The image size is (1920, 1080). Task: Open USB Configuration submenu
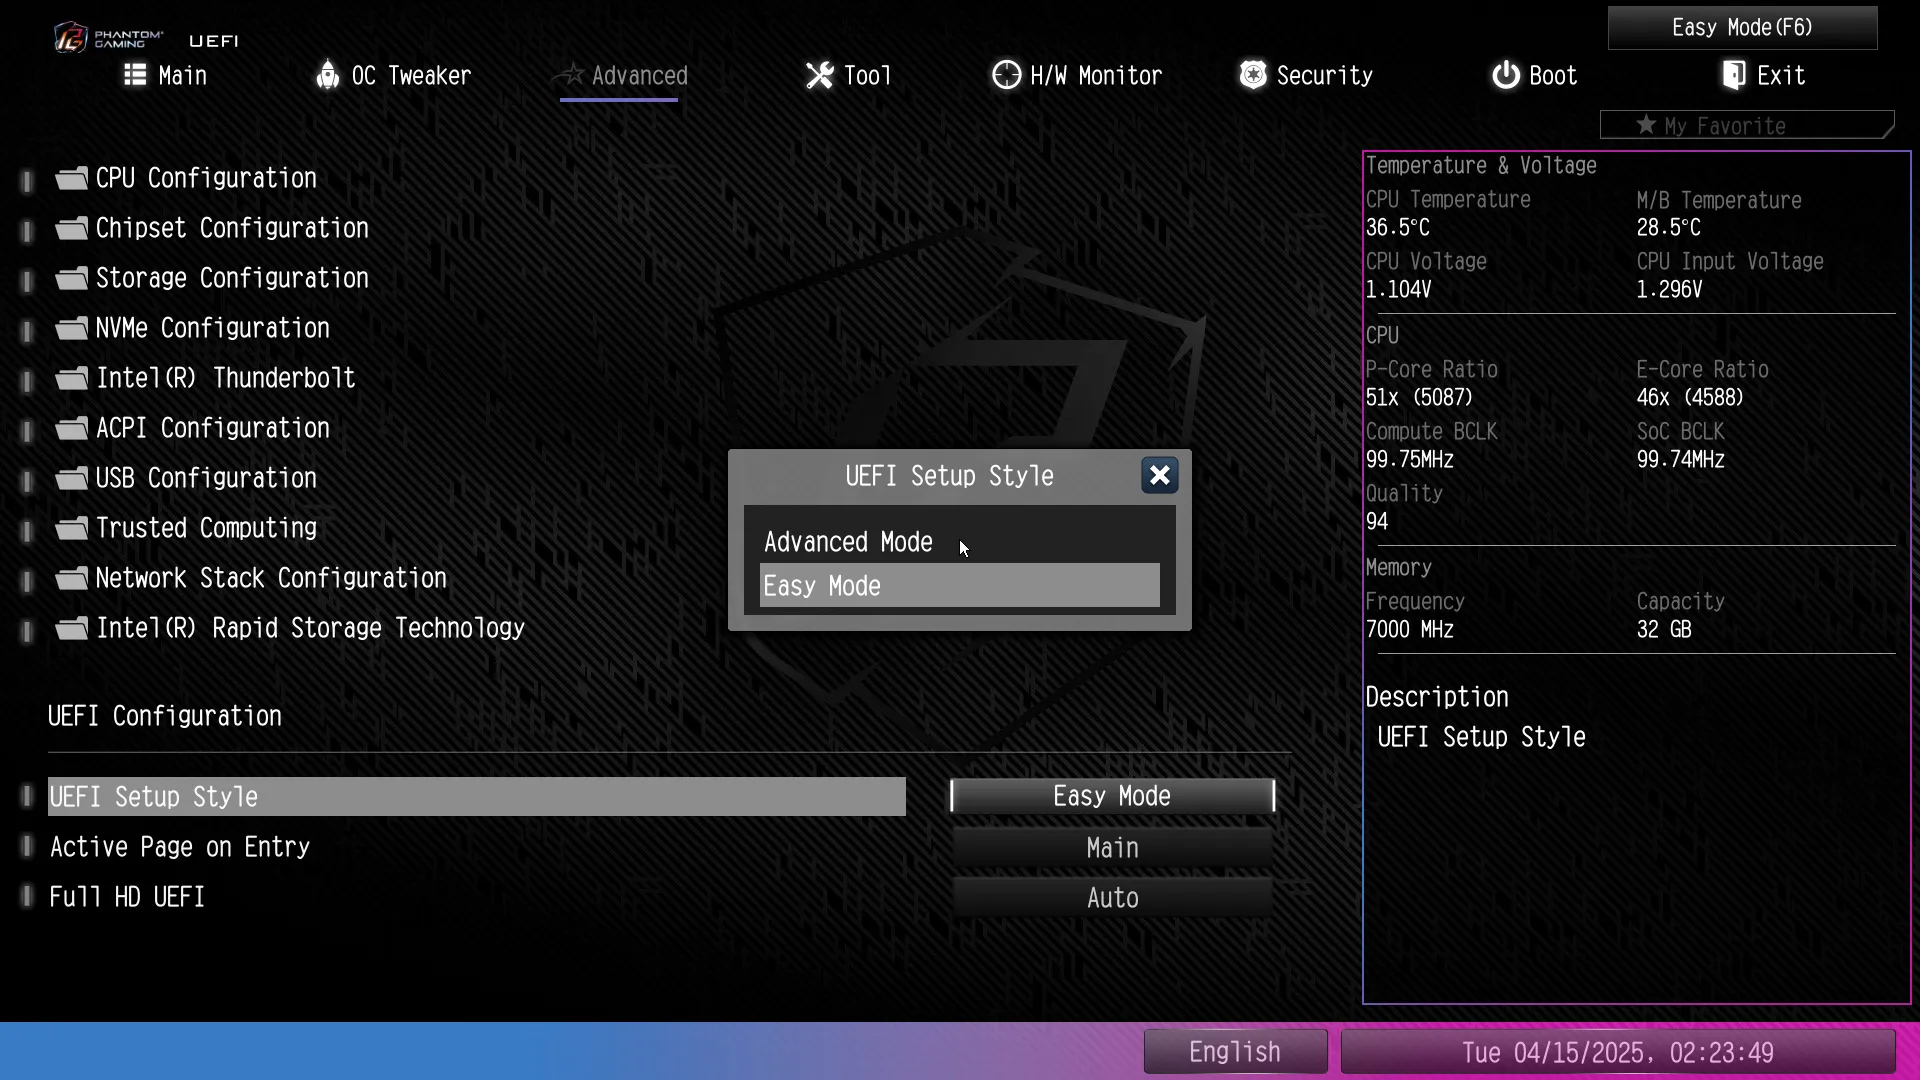tap(206, 478)
